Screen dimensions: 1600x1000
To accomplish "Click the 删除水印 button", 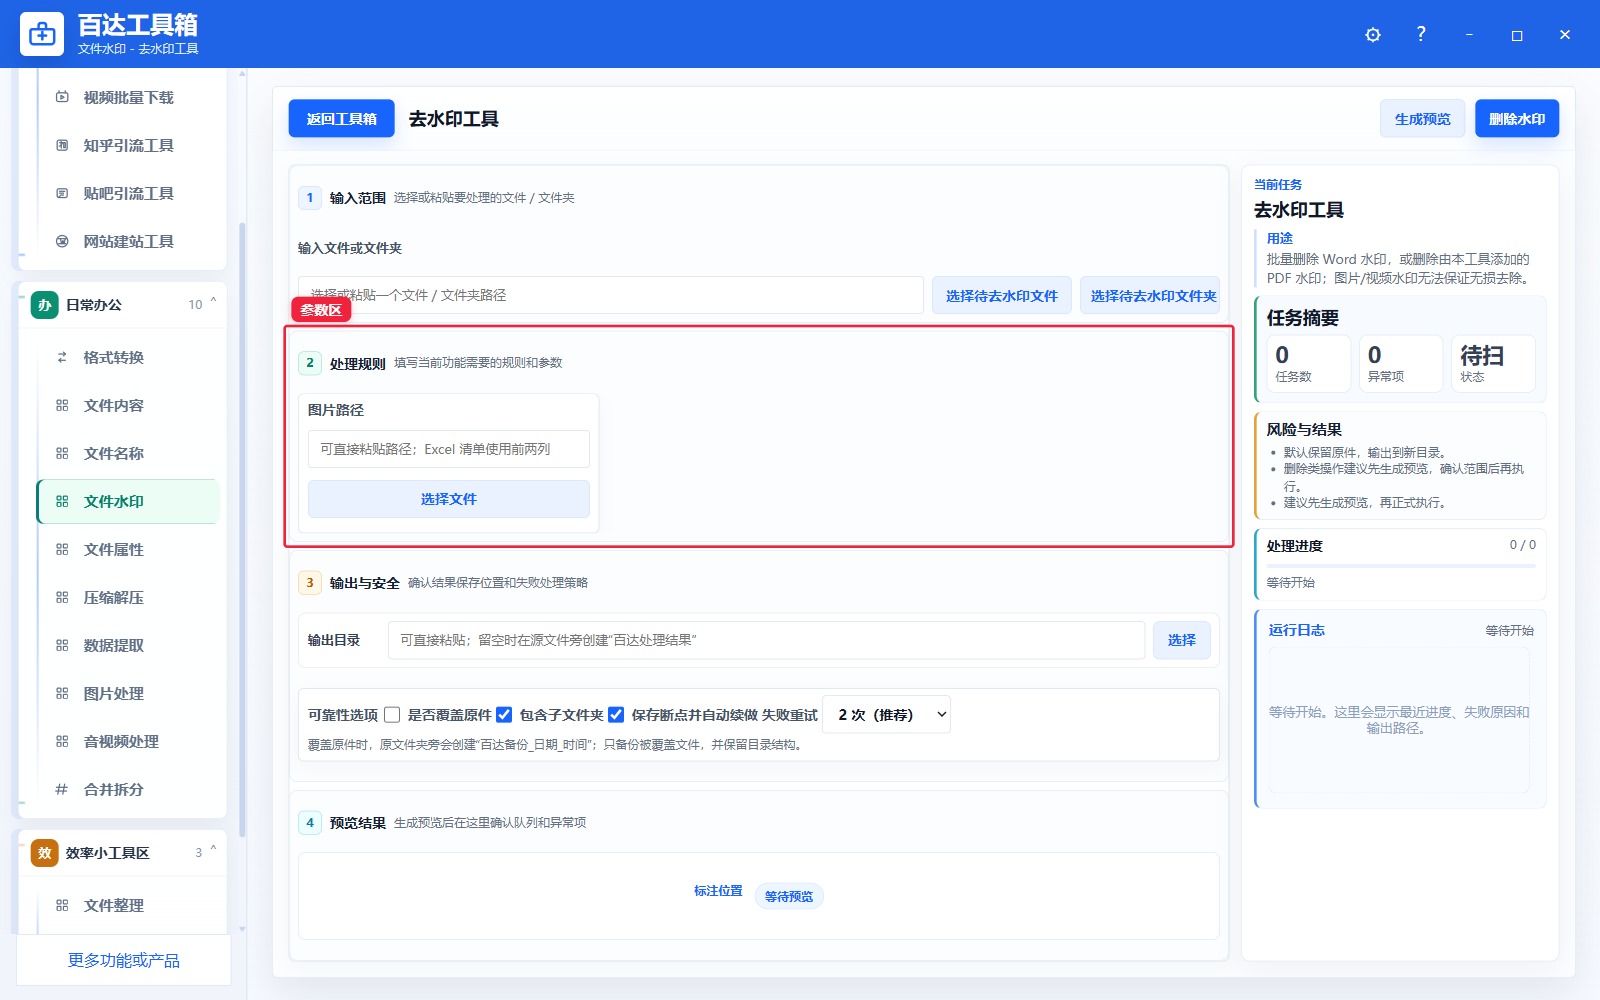I will tap(1517, 119).
